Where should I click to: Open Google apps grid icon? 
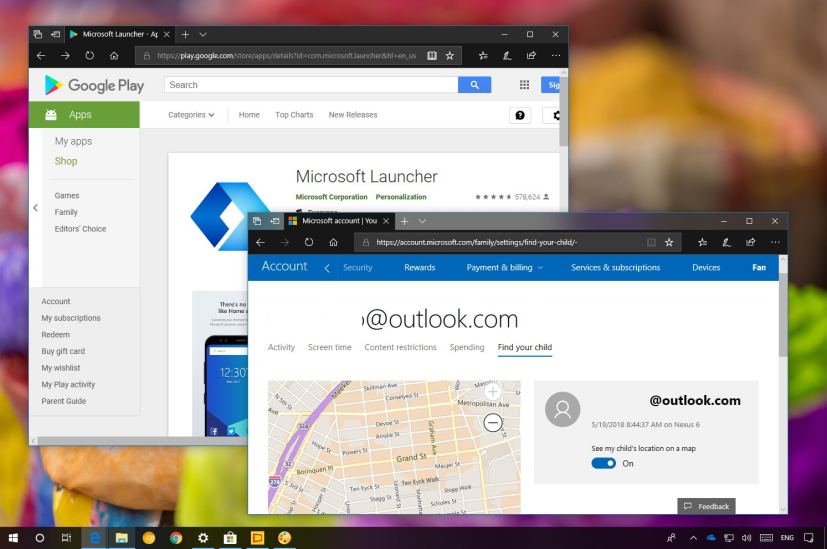click(x=524, y=85)
